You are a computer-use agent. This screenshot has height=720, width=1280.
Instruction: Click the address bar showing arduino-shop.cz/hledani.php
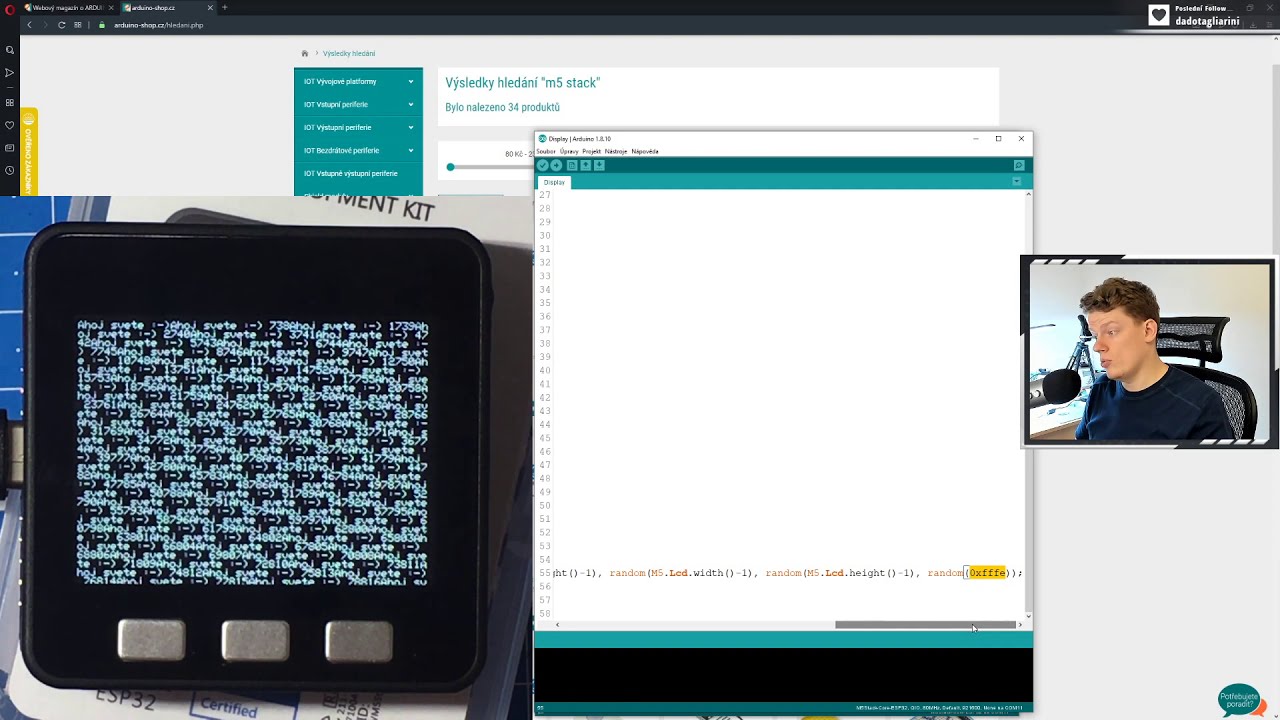click(x=159, y=25)
